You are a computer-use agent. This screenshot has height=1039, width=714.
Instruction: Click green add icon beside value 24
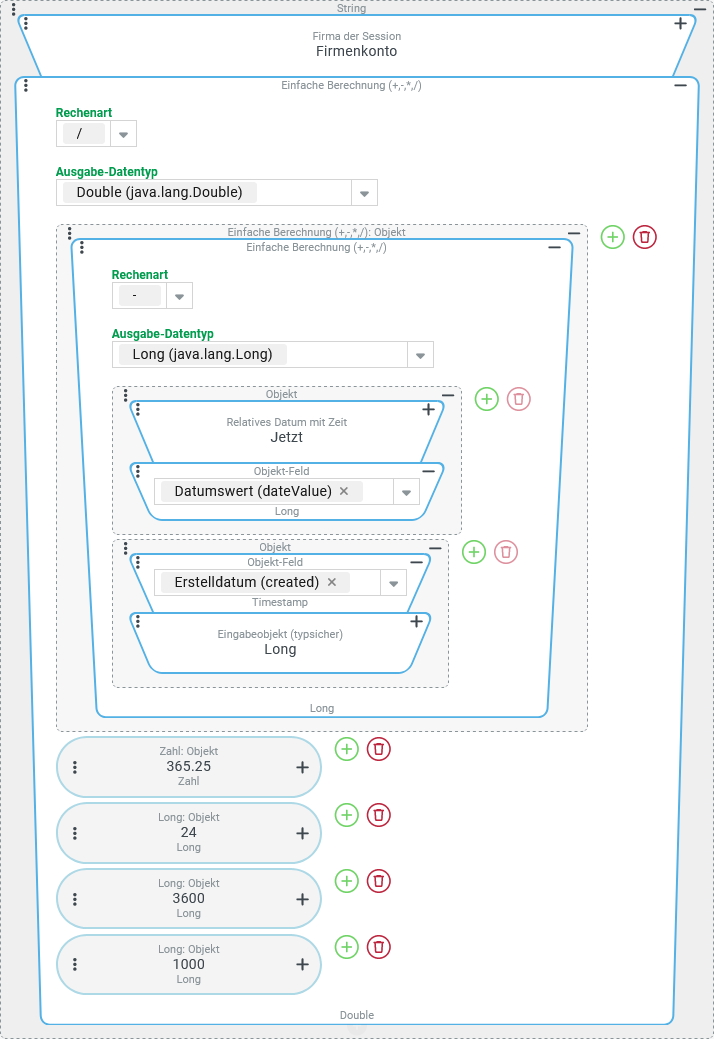click(346, 815)
